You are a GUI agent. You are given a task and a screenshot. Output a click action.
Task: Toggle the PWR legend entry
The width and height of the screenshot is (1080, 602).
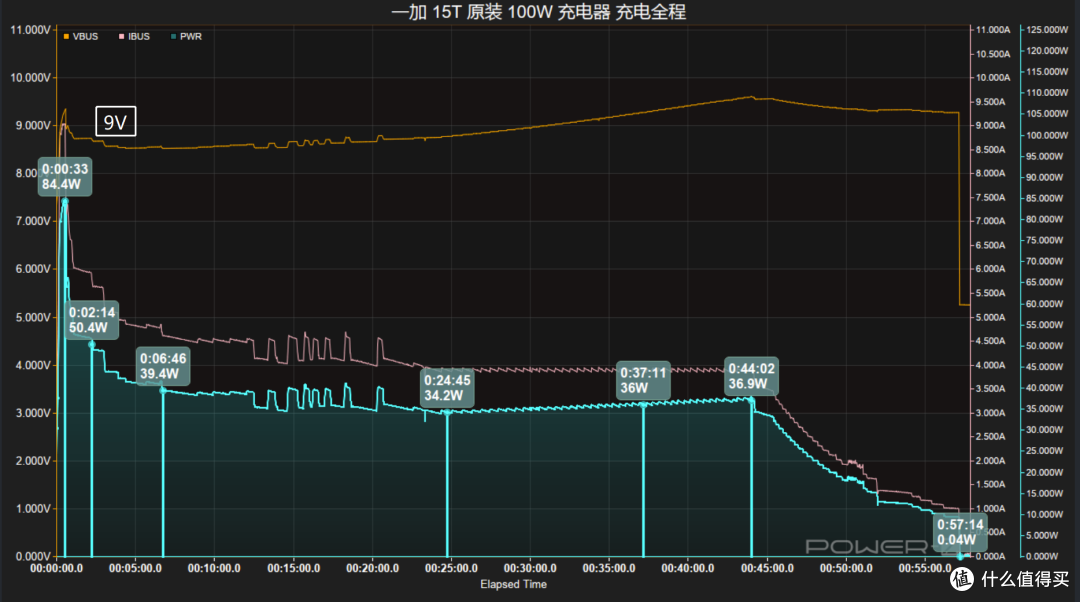tap(186, 37)
